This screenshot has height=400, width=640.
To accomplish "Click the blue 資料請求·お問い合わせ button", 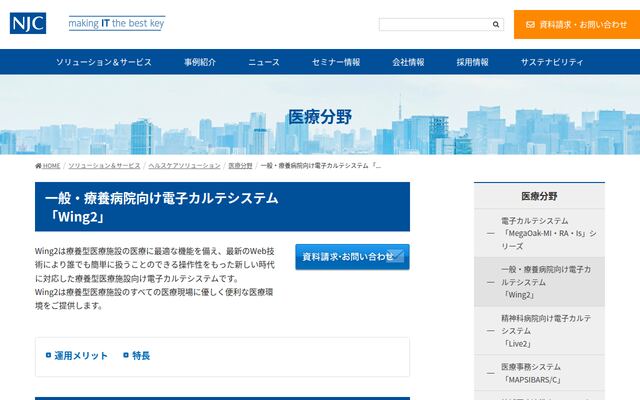I will 352,257.
